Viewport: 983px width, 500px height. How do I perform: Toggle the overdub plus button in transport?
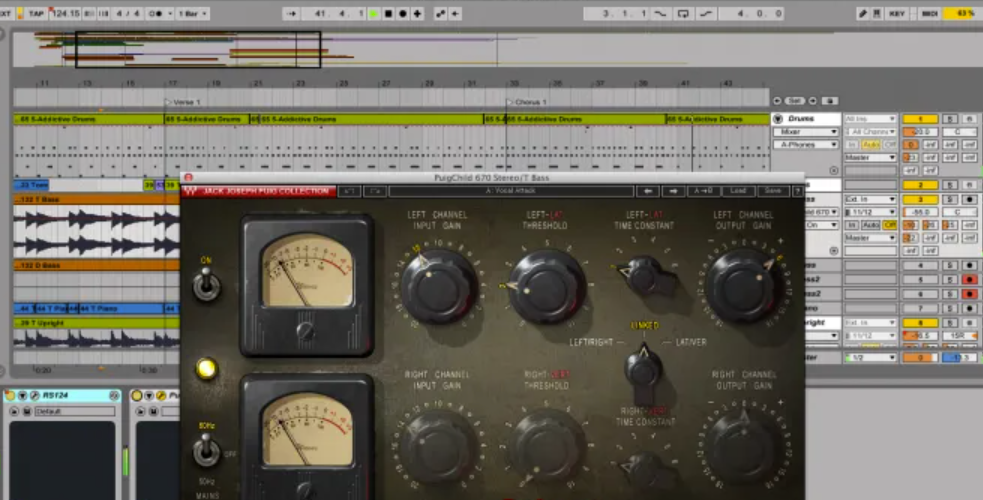417,13
